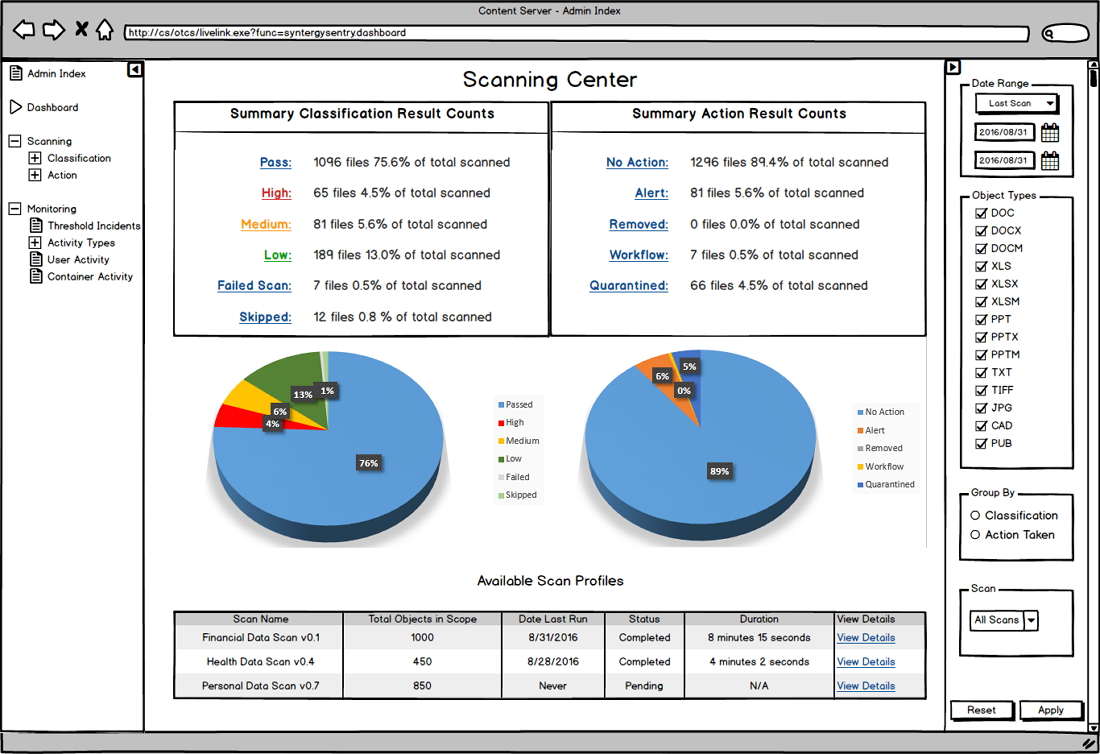1100x754 pixels.
Task: Open User Activity in sidebar
Action: point(78,260)
